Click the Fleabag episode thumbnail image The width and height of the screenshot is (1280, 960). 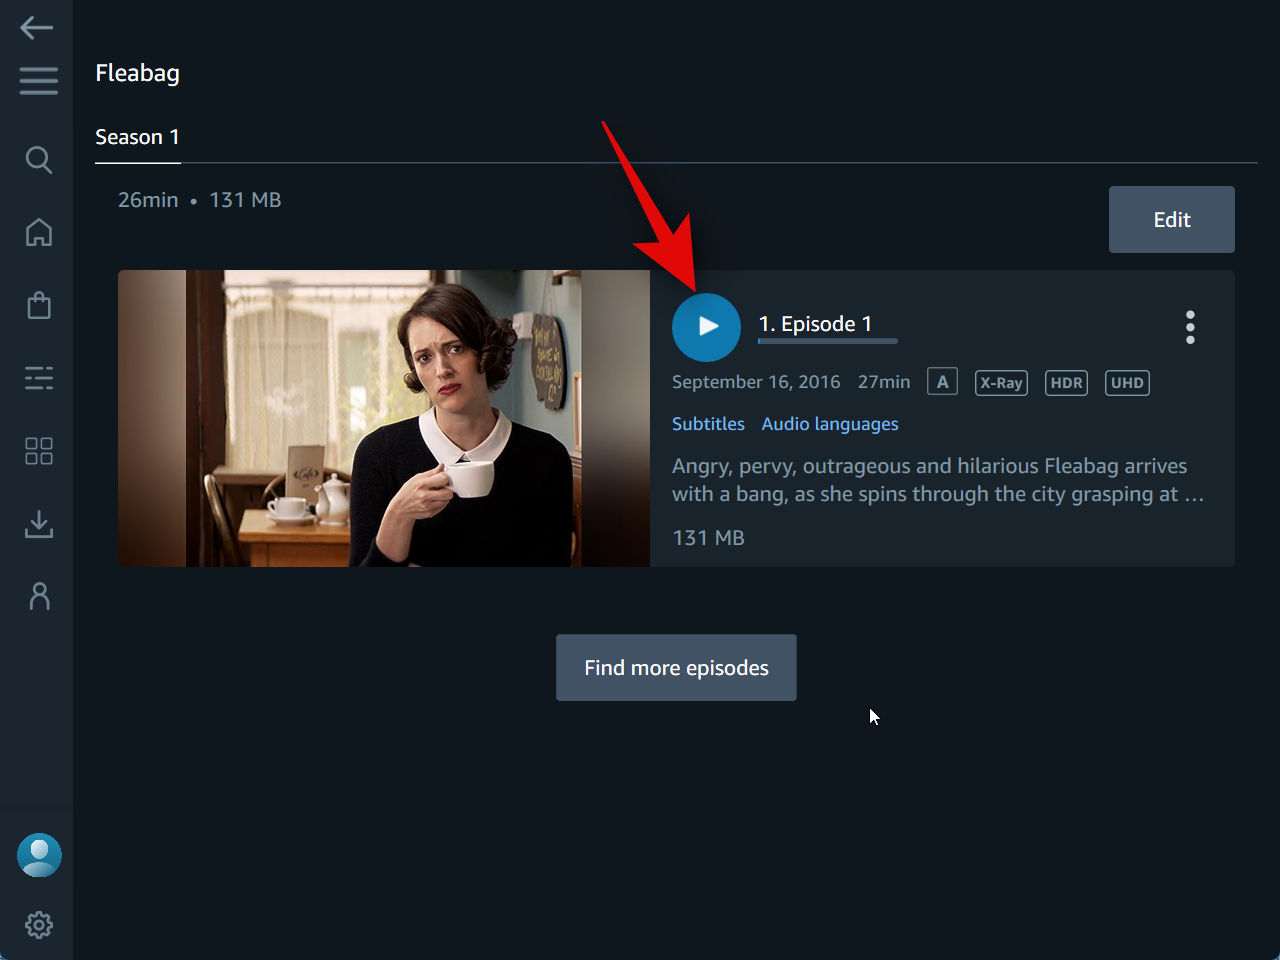[x=384, y=418]
